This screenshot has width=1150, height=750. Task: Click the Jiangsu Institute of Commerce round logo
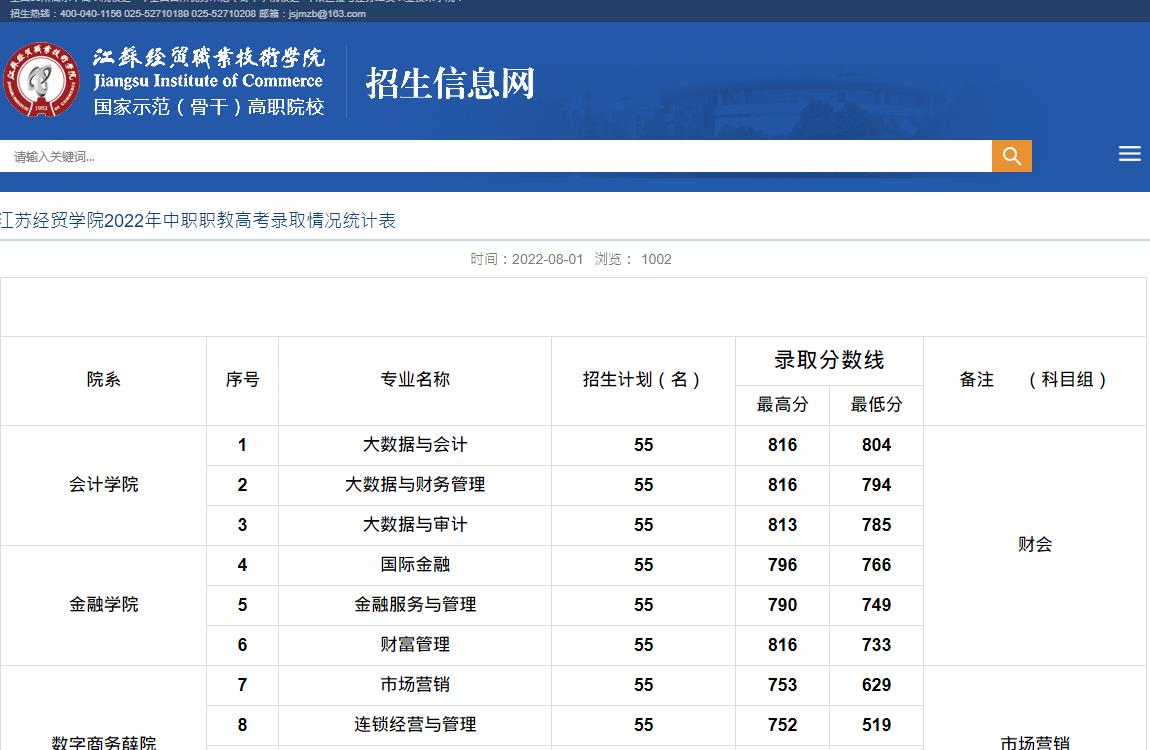(x=41, y=79)
